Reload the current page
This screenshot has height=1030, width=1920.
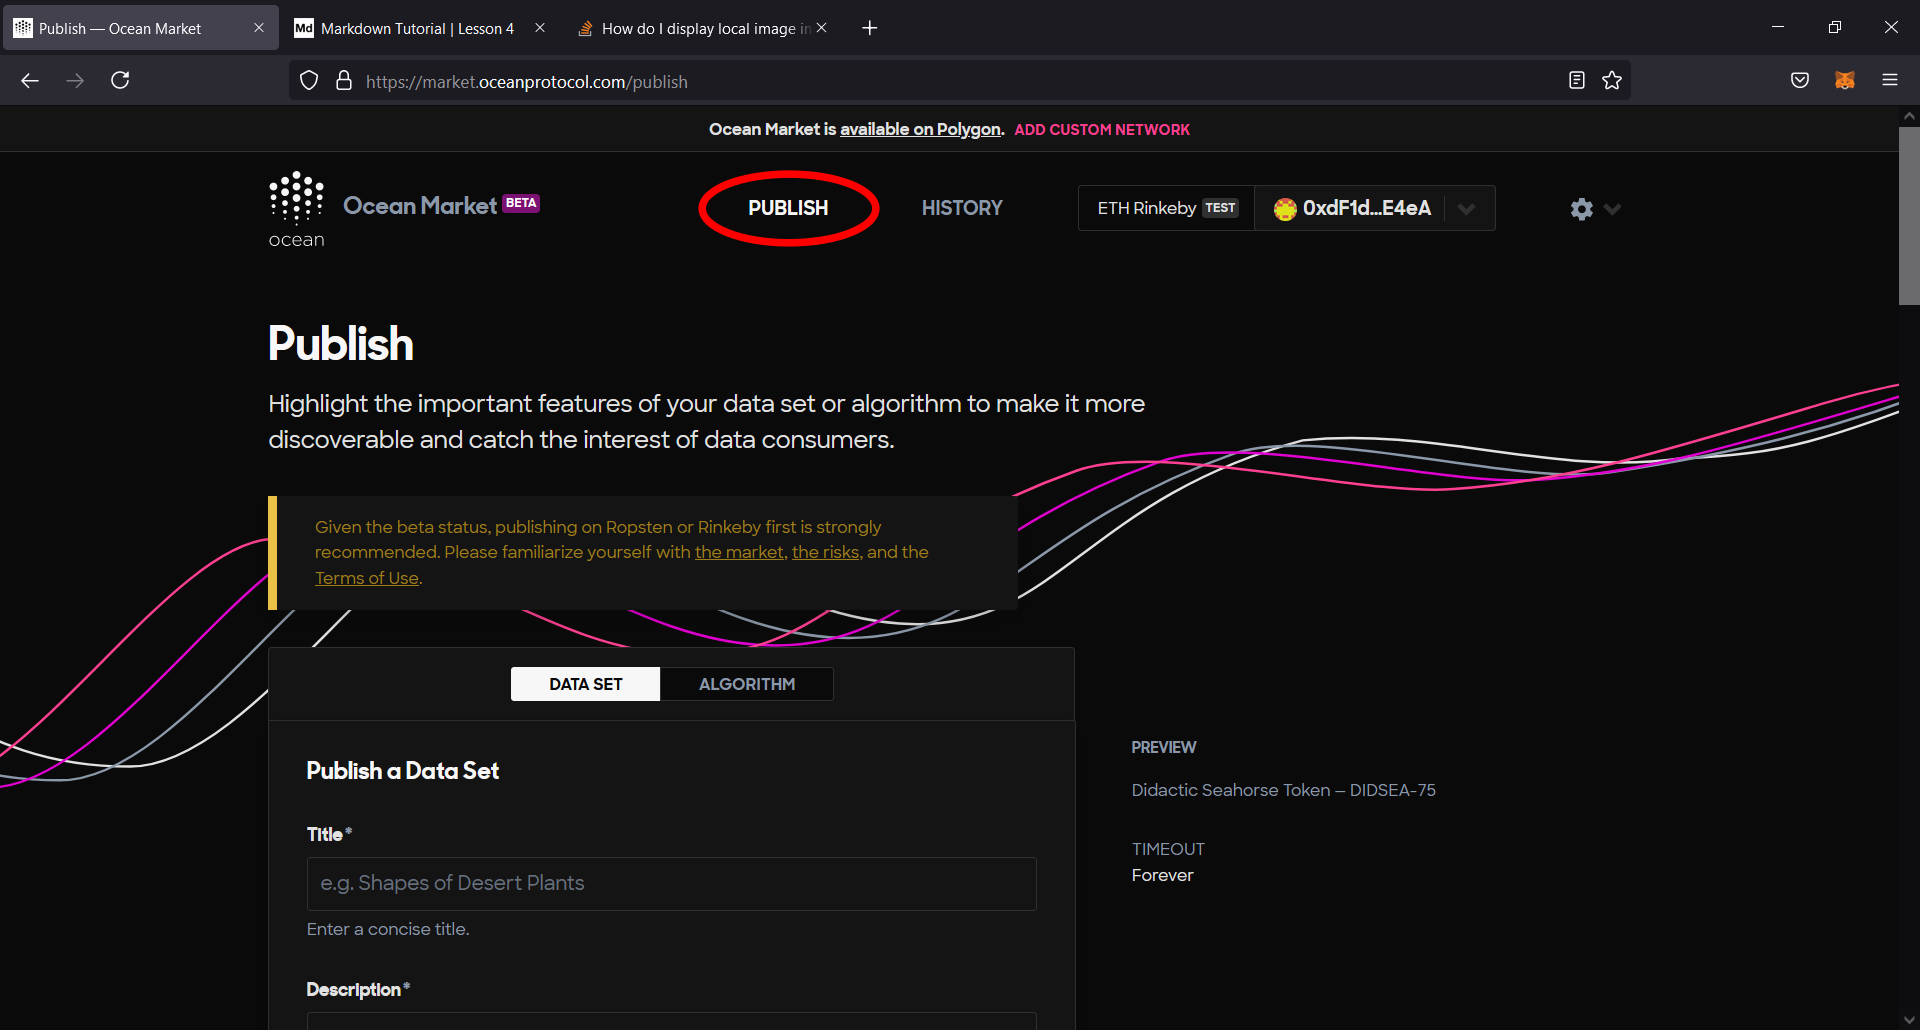click(120, 80)
